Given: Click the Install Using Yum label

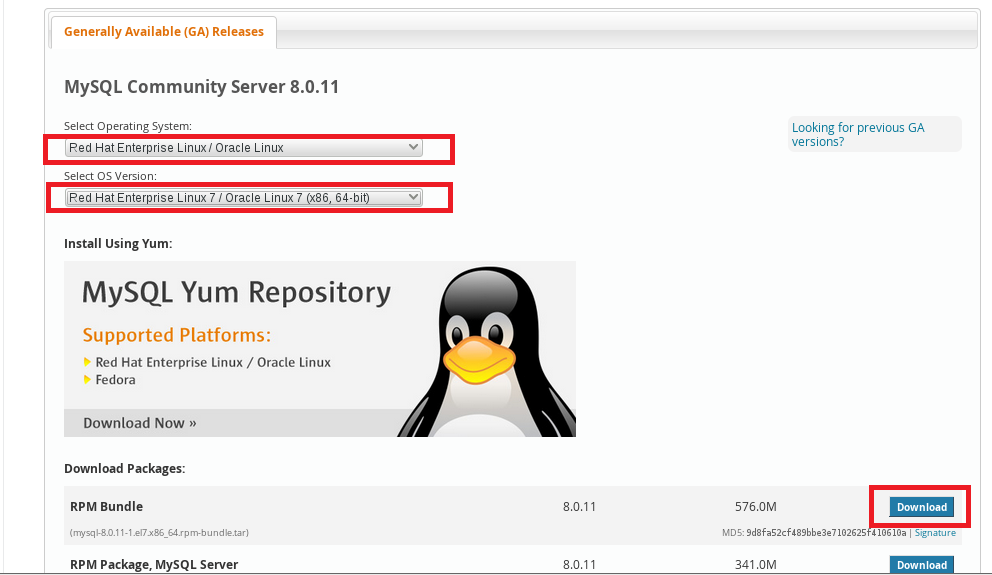Looking at the screenshot, I should coord(118,244).
